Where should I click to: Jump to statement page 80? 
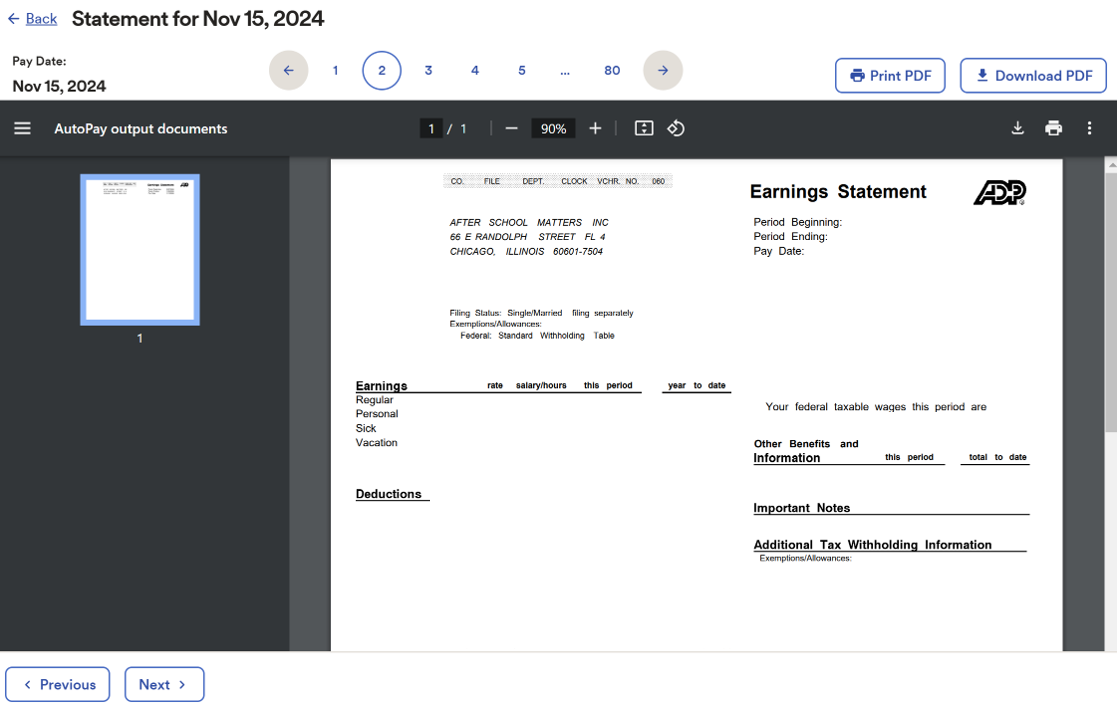coord(612,70)
